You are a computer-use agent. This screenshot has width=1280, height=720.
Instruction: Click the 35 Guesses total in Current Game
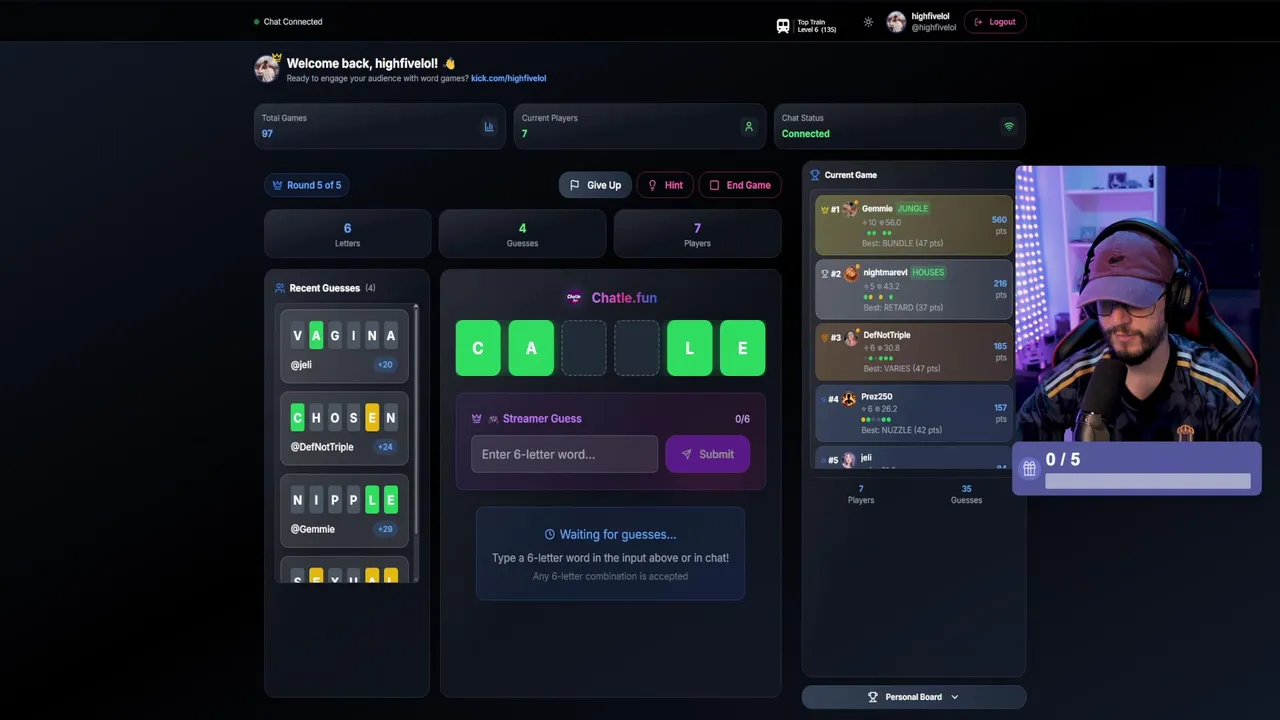pos(966,494)
